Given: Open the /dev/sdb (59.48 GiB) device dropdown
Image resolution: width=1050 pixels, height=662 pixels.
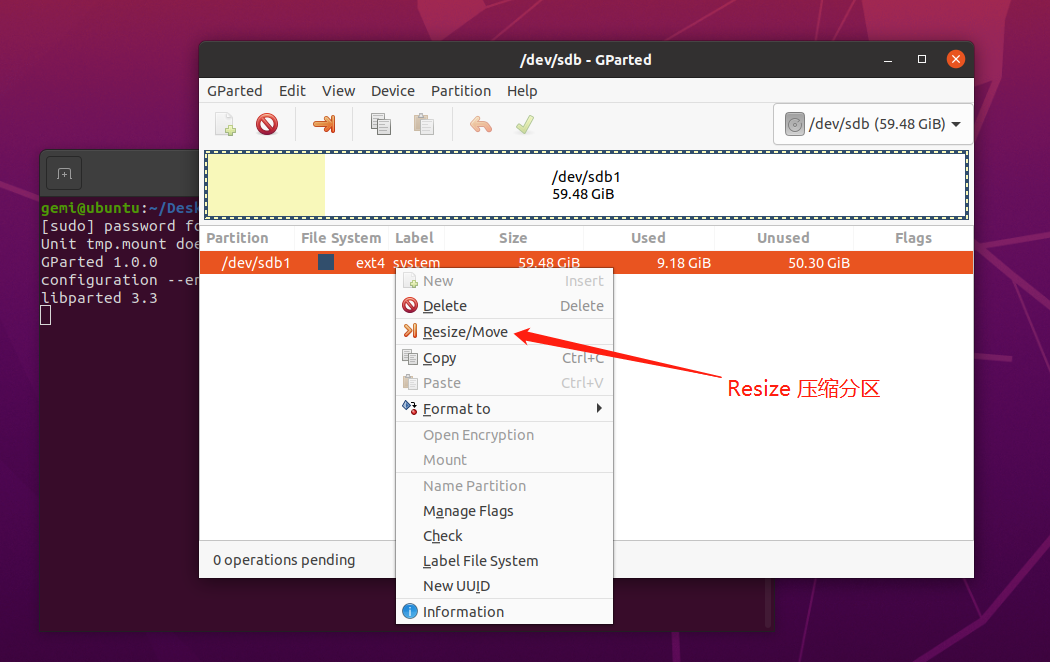Looking at the screenshot, I should click(873, 124).
